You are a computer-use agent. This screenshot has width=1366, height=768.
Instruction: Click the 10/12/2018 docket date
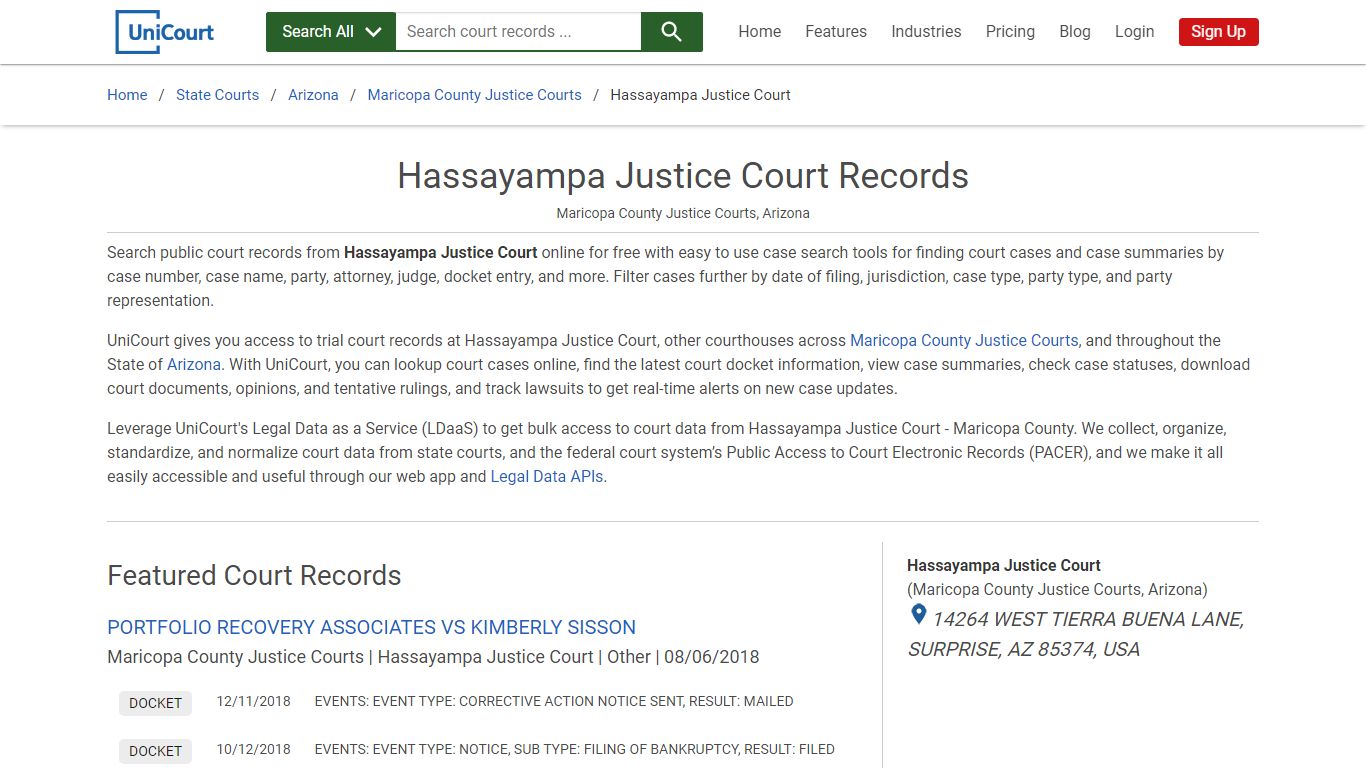coord(254,750)
